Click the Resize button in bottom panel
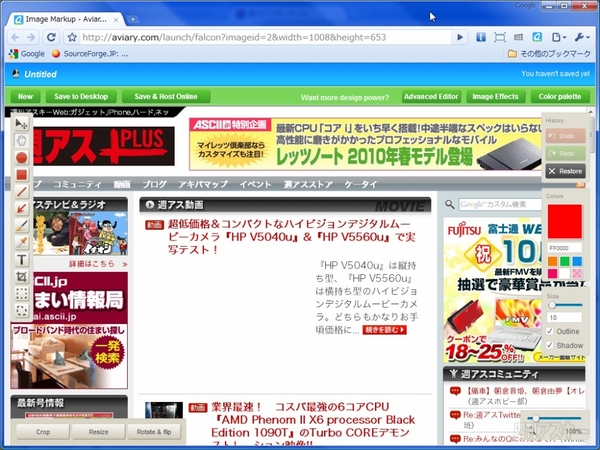Viewport: 600px width, 450px height. 98,432
